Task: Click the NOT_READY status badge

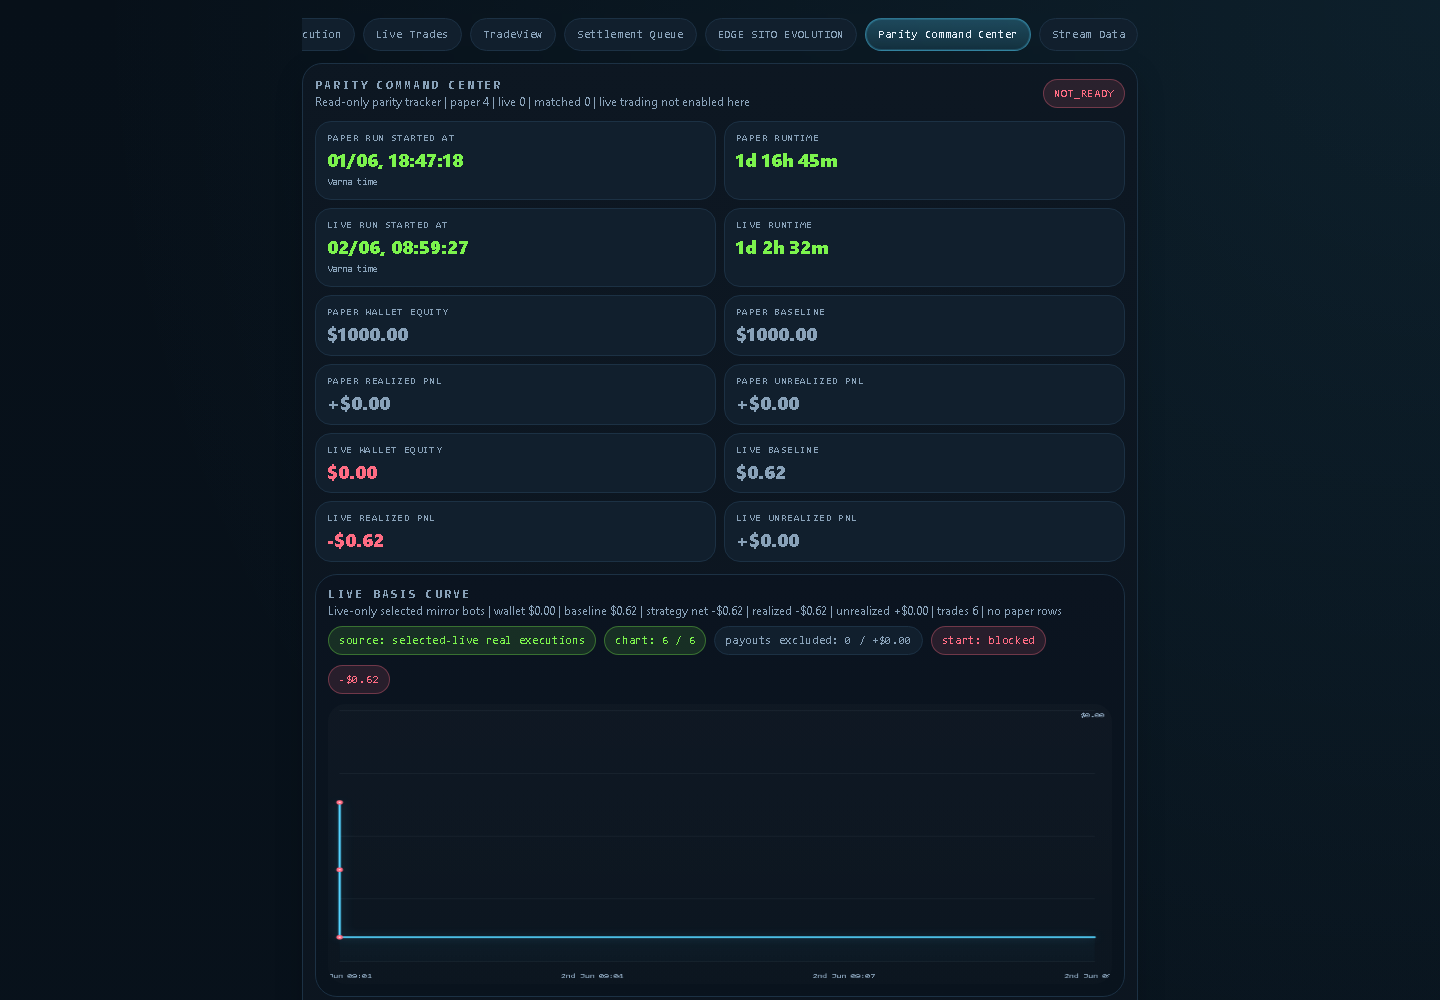Action: (1083, 94)
